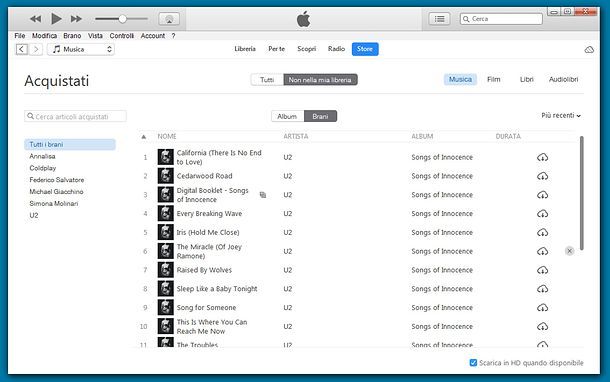Open the Controlli menu

122,36
